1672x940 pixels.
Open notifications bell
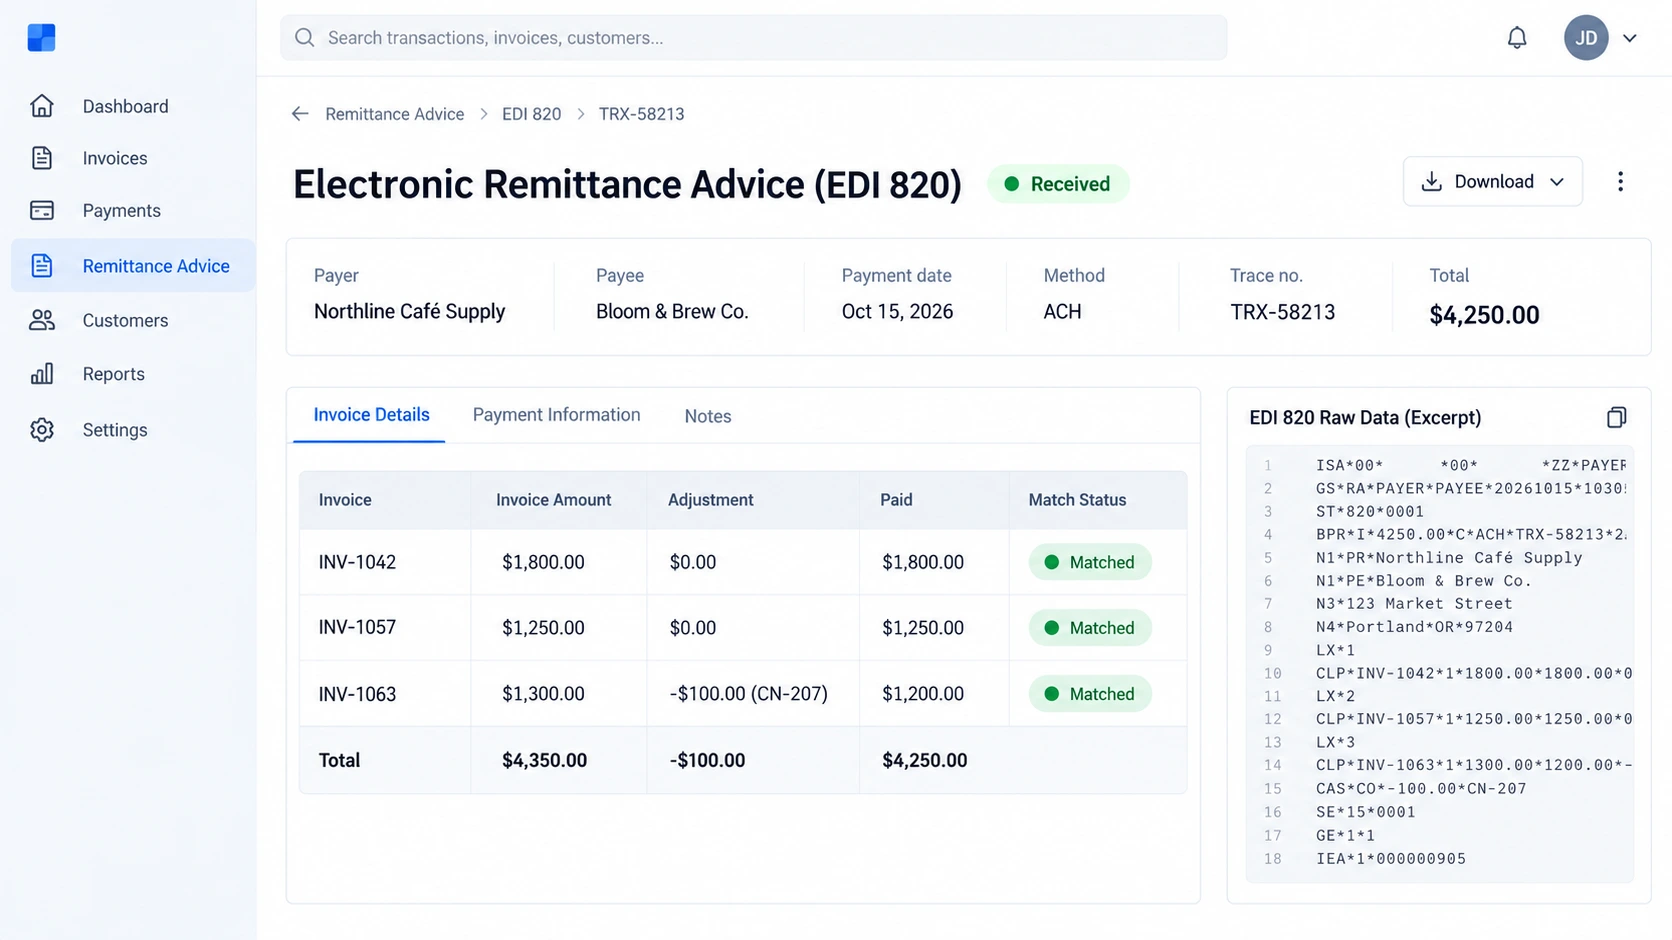tap(1517, 38)
